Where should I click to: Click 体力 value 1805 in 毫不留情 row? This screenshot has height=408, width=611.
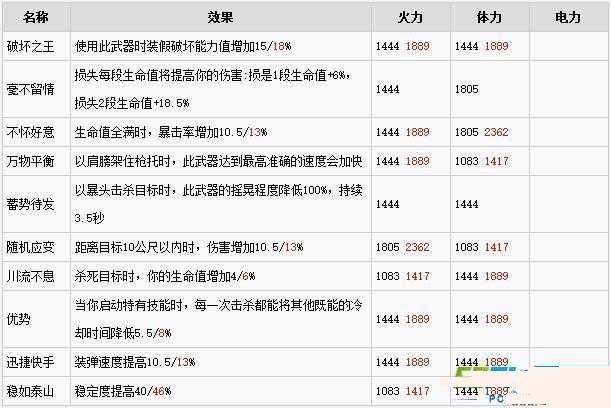pyautogui.click(x=466, y=89)
